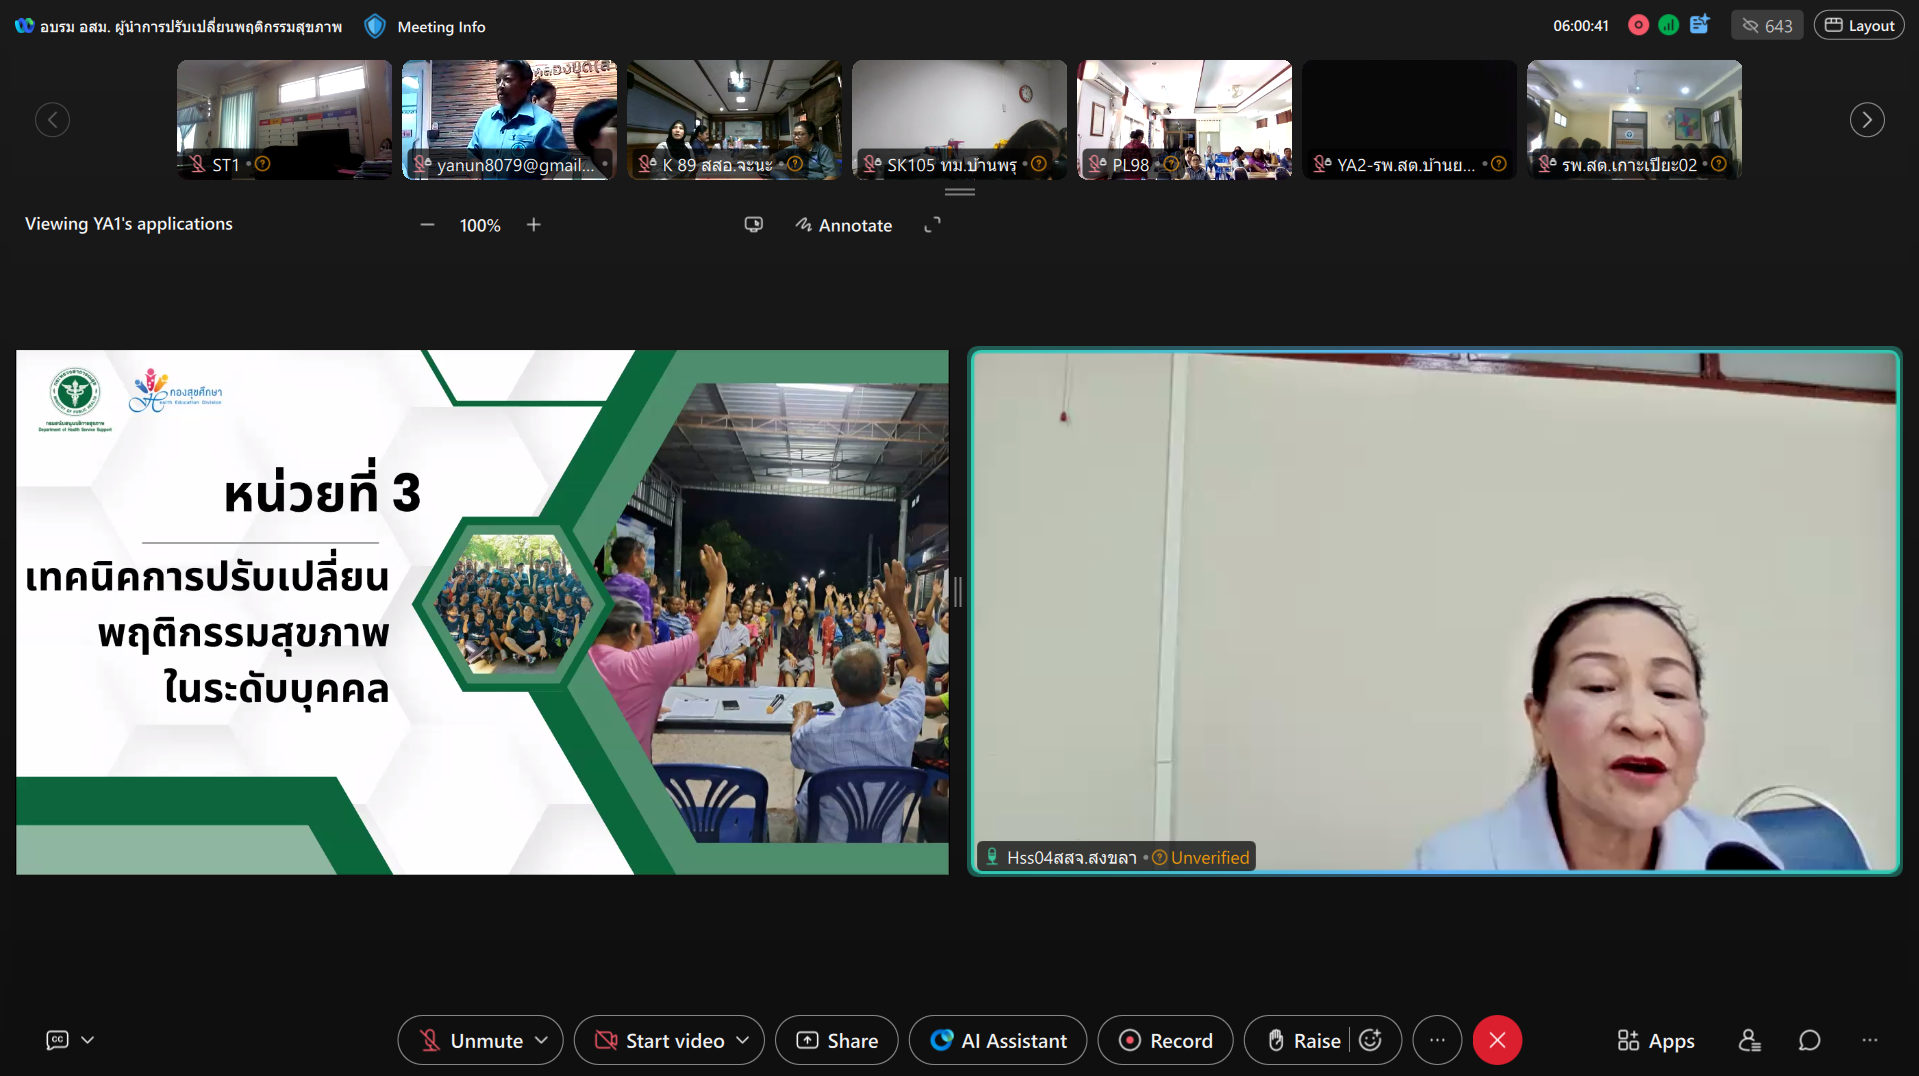Open the Layout menu
The width and height of the screenshot is (1919, 1076).
[1859, 26]
